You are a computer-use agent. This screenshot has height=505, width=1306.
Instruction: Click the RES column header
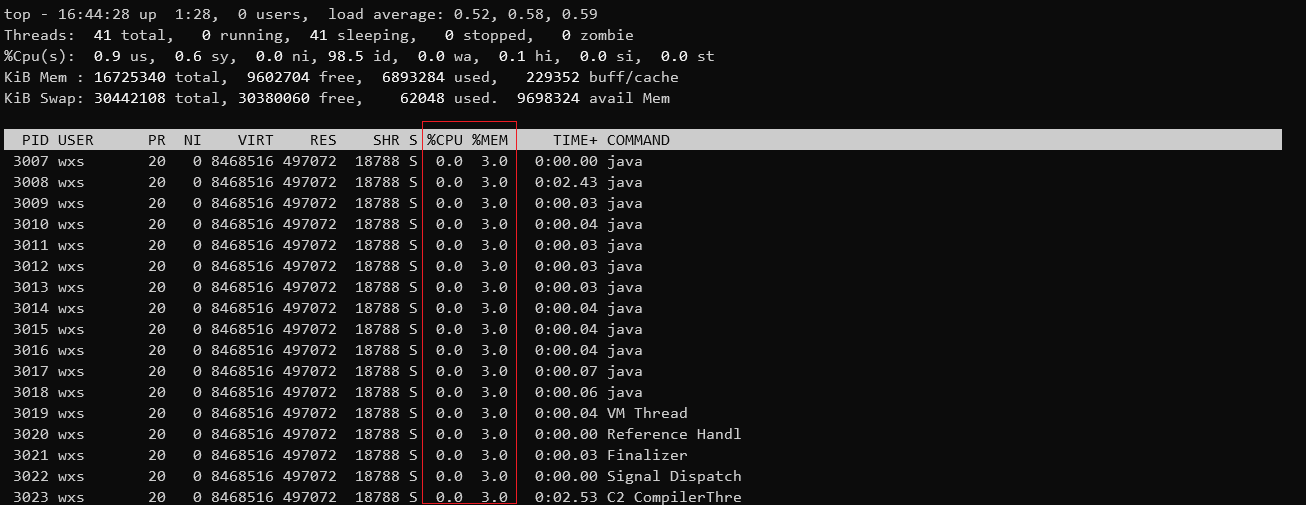323,140
